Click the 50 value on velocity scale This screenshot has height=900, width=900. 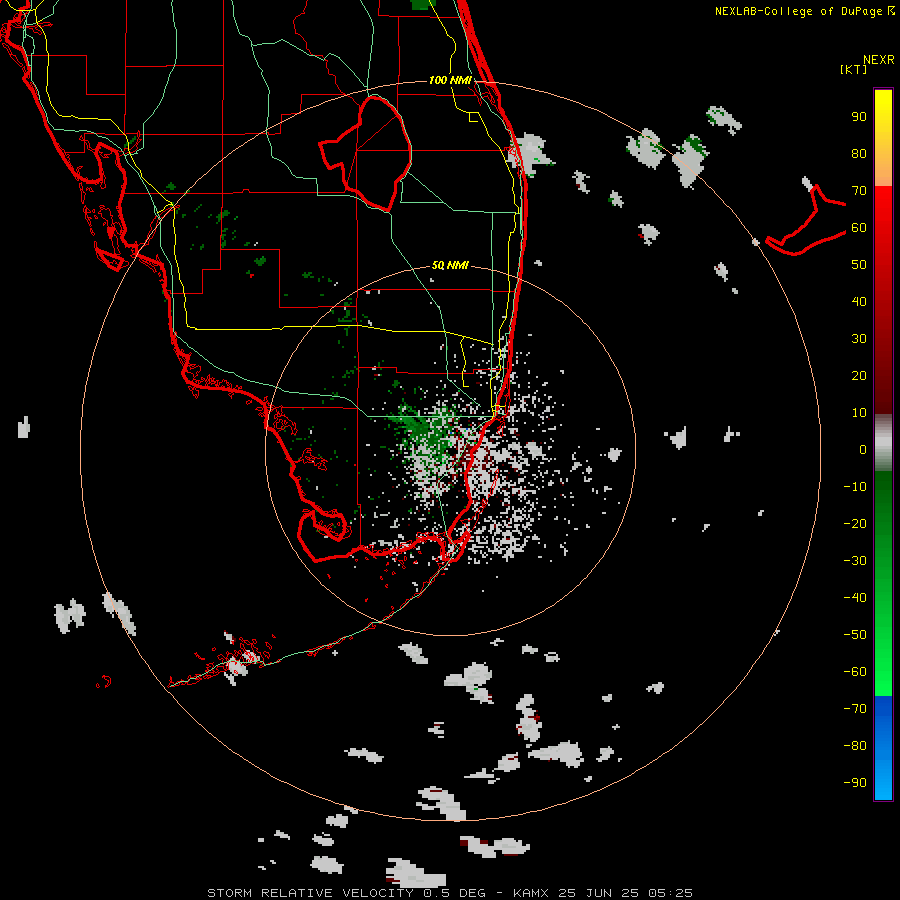click(859, 265)
